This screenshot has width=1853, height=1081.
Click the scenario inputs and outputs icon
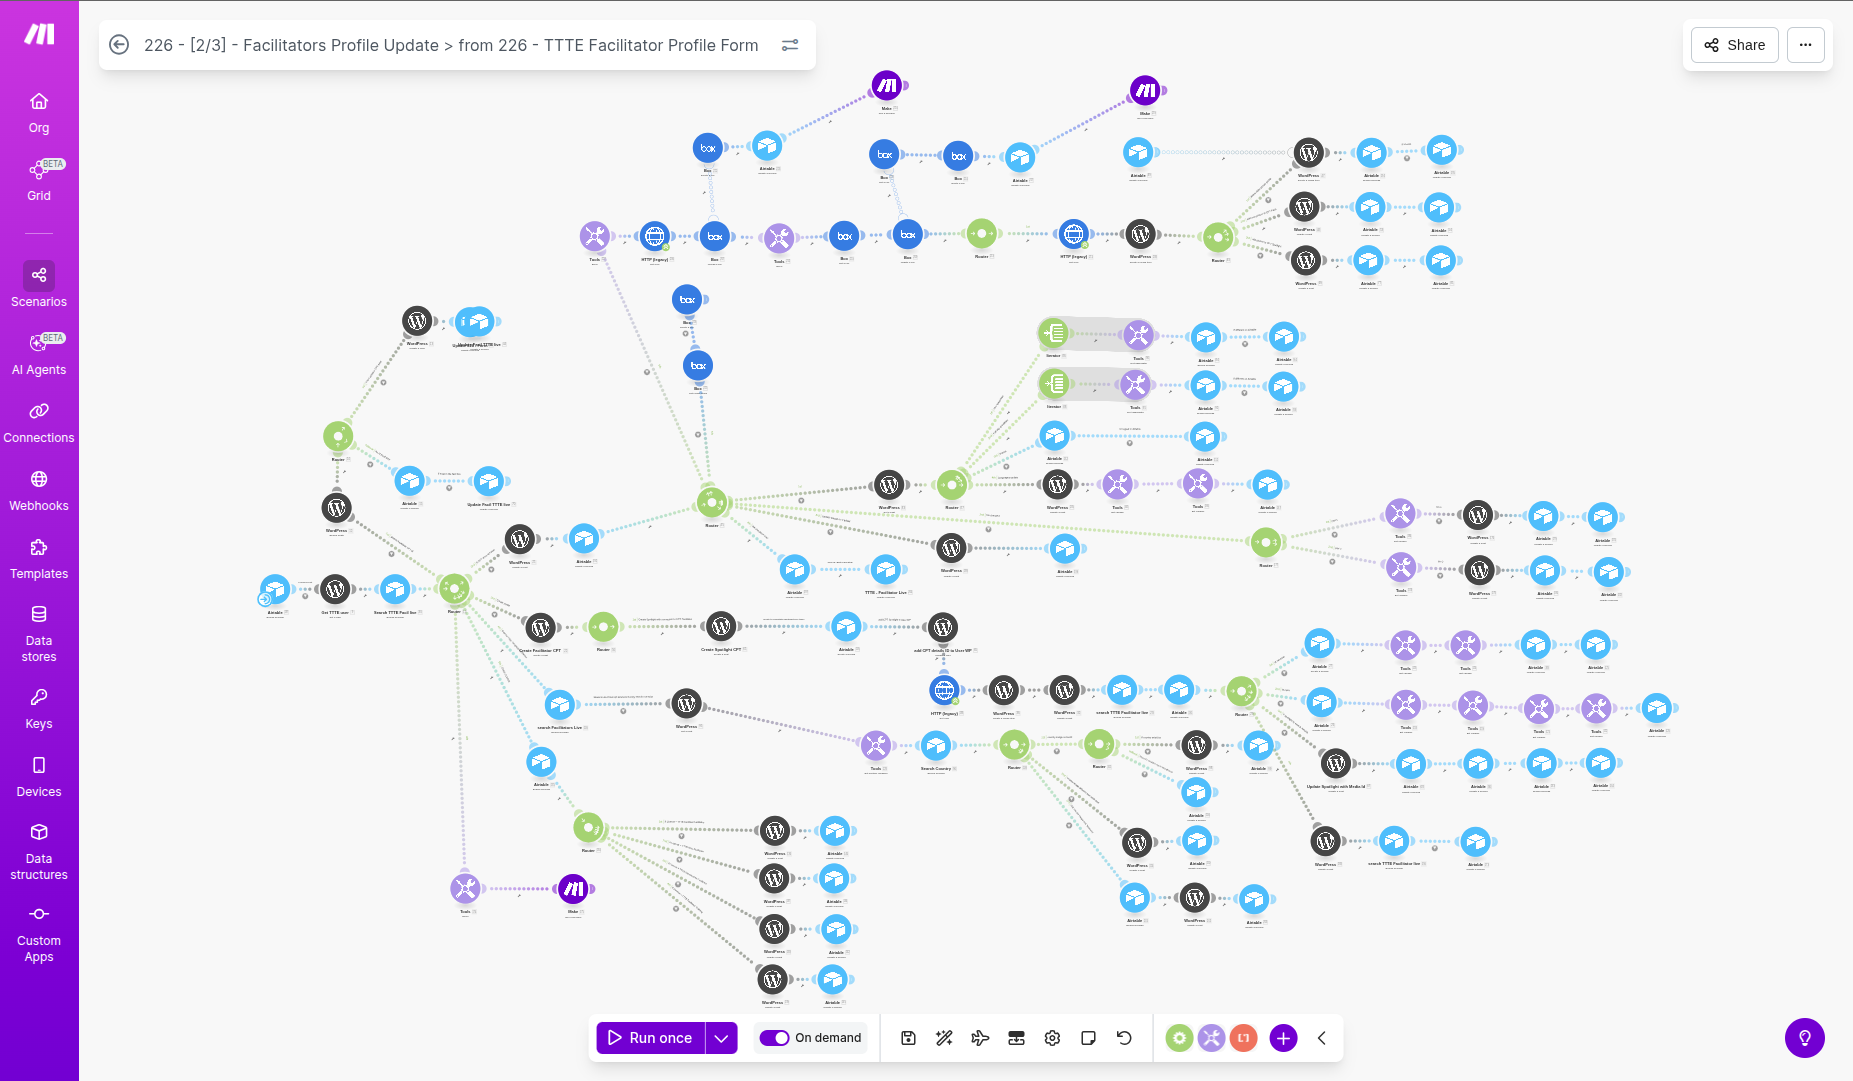(x=1016, y=1038)
